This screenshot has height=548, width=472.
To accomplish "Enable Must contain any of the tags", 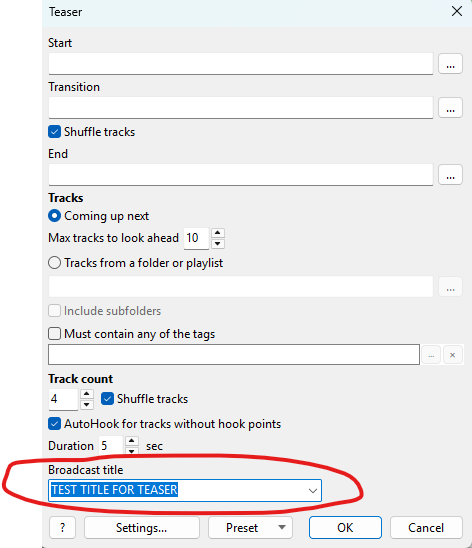I will (x=55, y=333).
